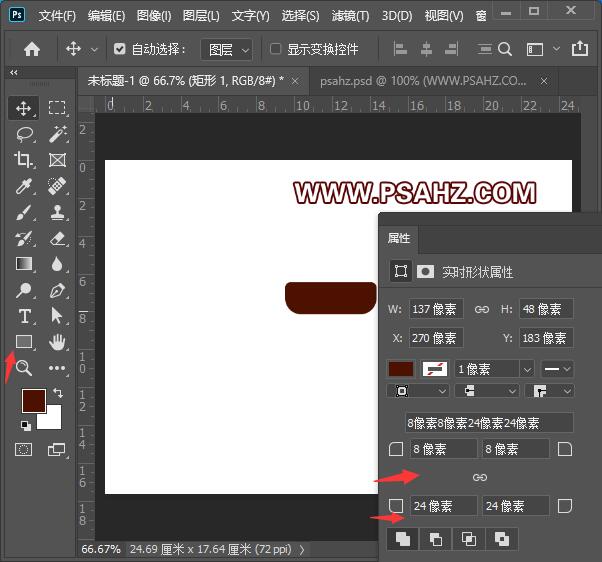
Task: Select the Move tool in the toolbox
Action: 23,108
